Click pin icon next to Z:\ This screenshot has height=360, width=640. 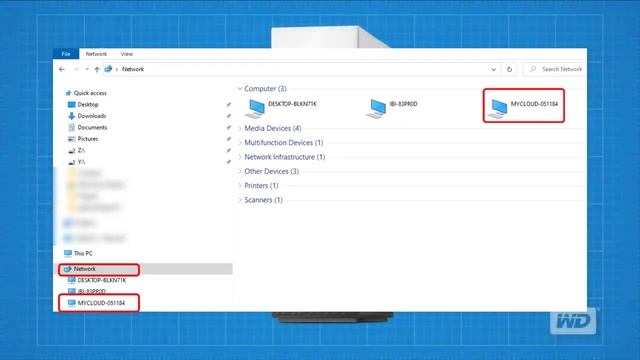tap(229, 150)
